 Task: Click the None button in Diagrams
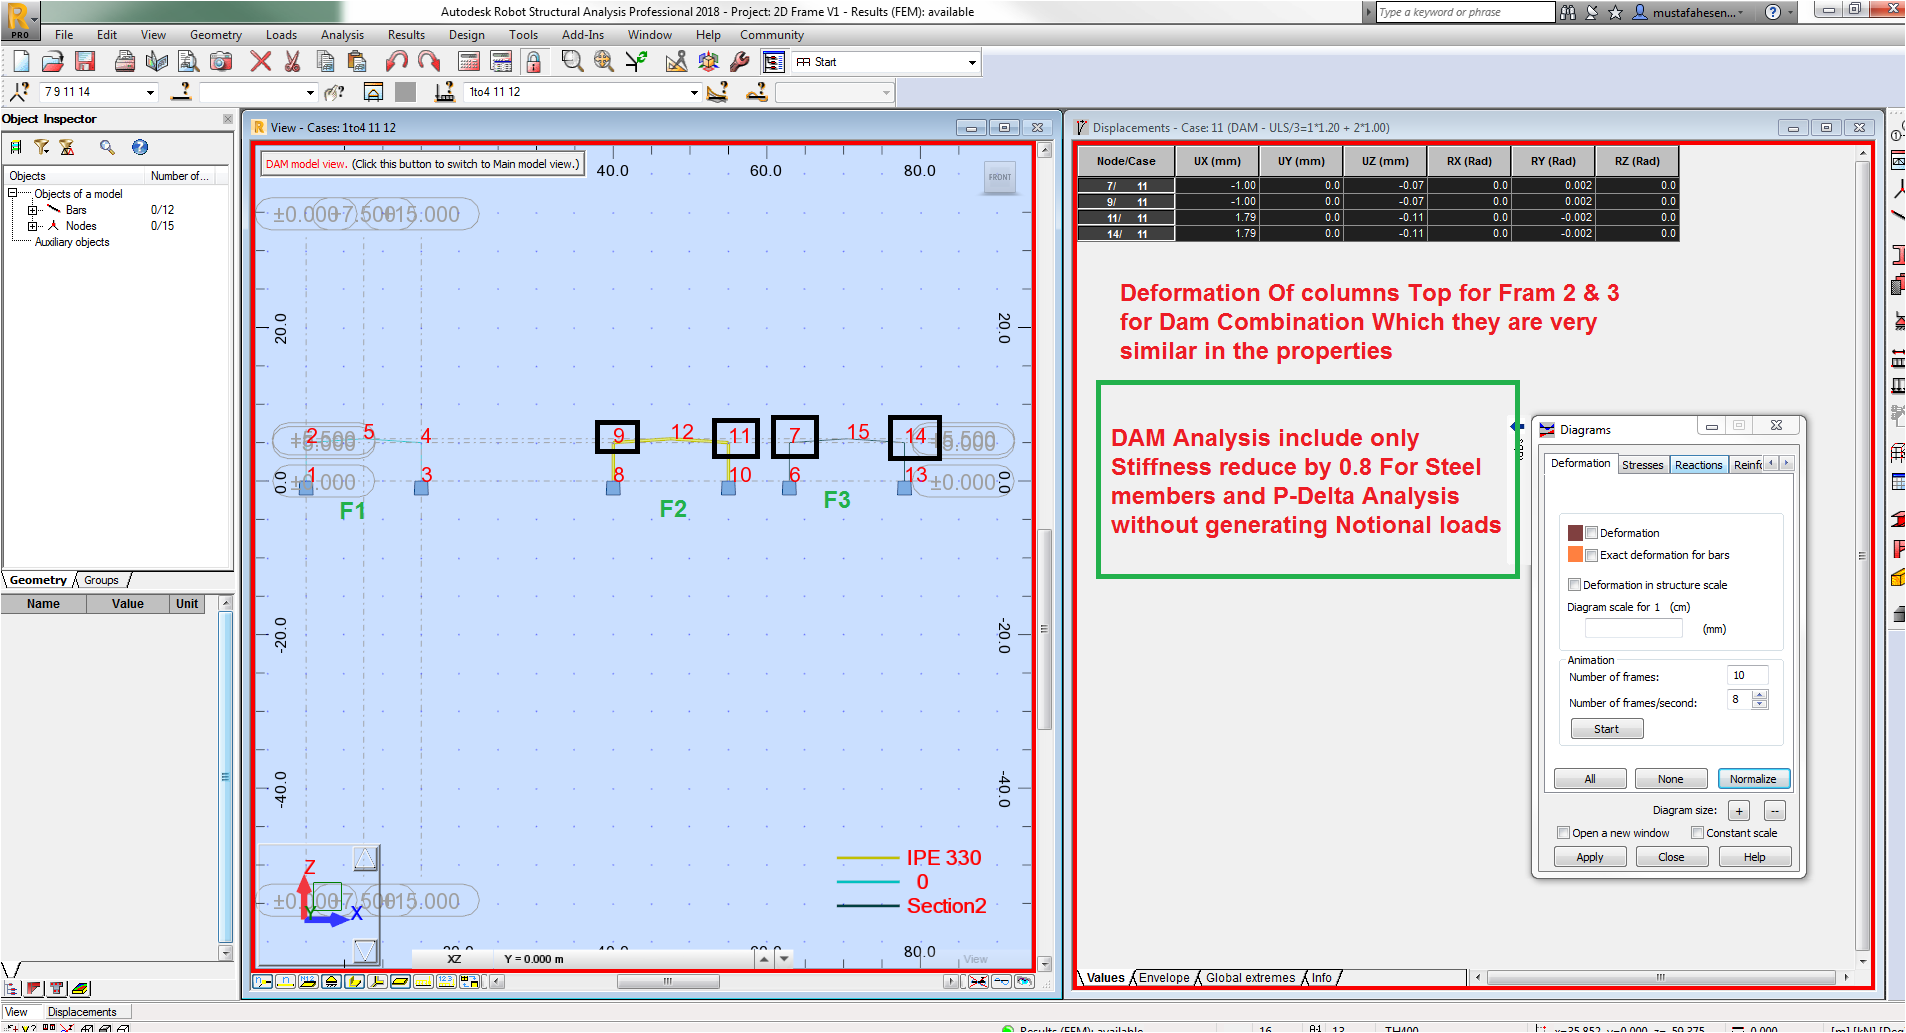tap(1671, 779)
